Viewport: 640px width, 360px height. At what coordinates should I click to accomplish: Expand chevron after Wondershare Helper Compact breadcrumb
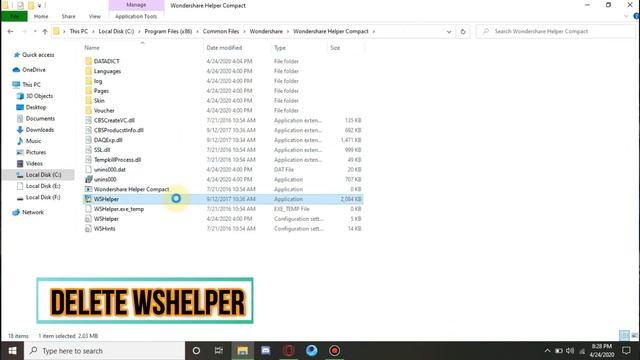(x=373, y=31)
